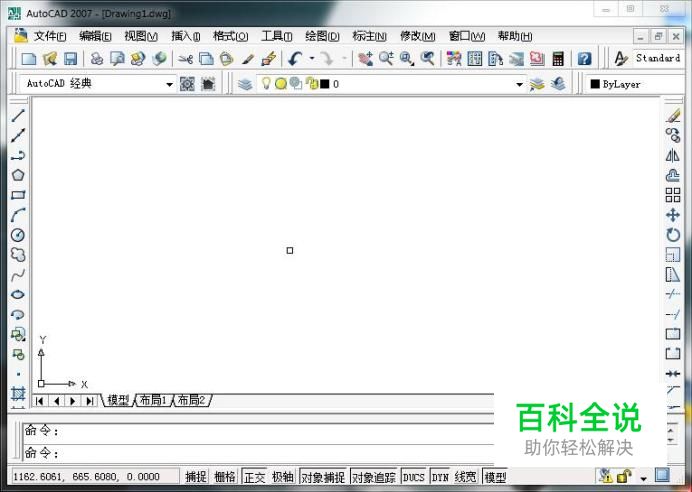
Task: Click the Undo arrow
Action: pyautogui.click(x=295, y=58)
